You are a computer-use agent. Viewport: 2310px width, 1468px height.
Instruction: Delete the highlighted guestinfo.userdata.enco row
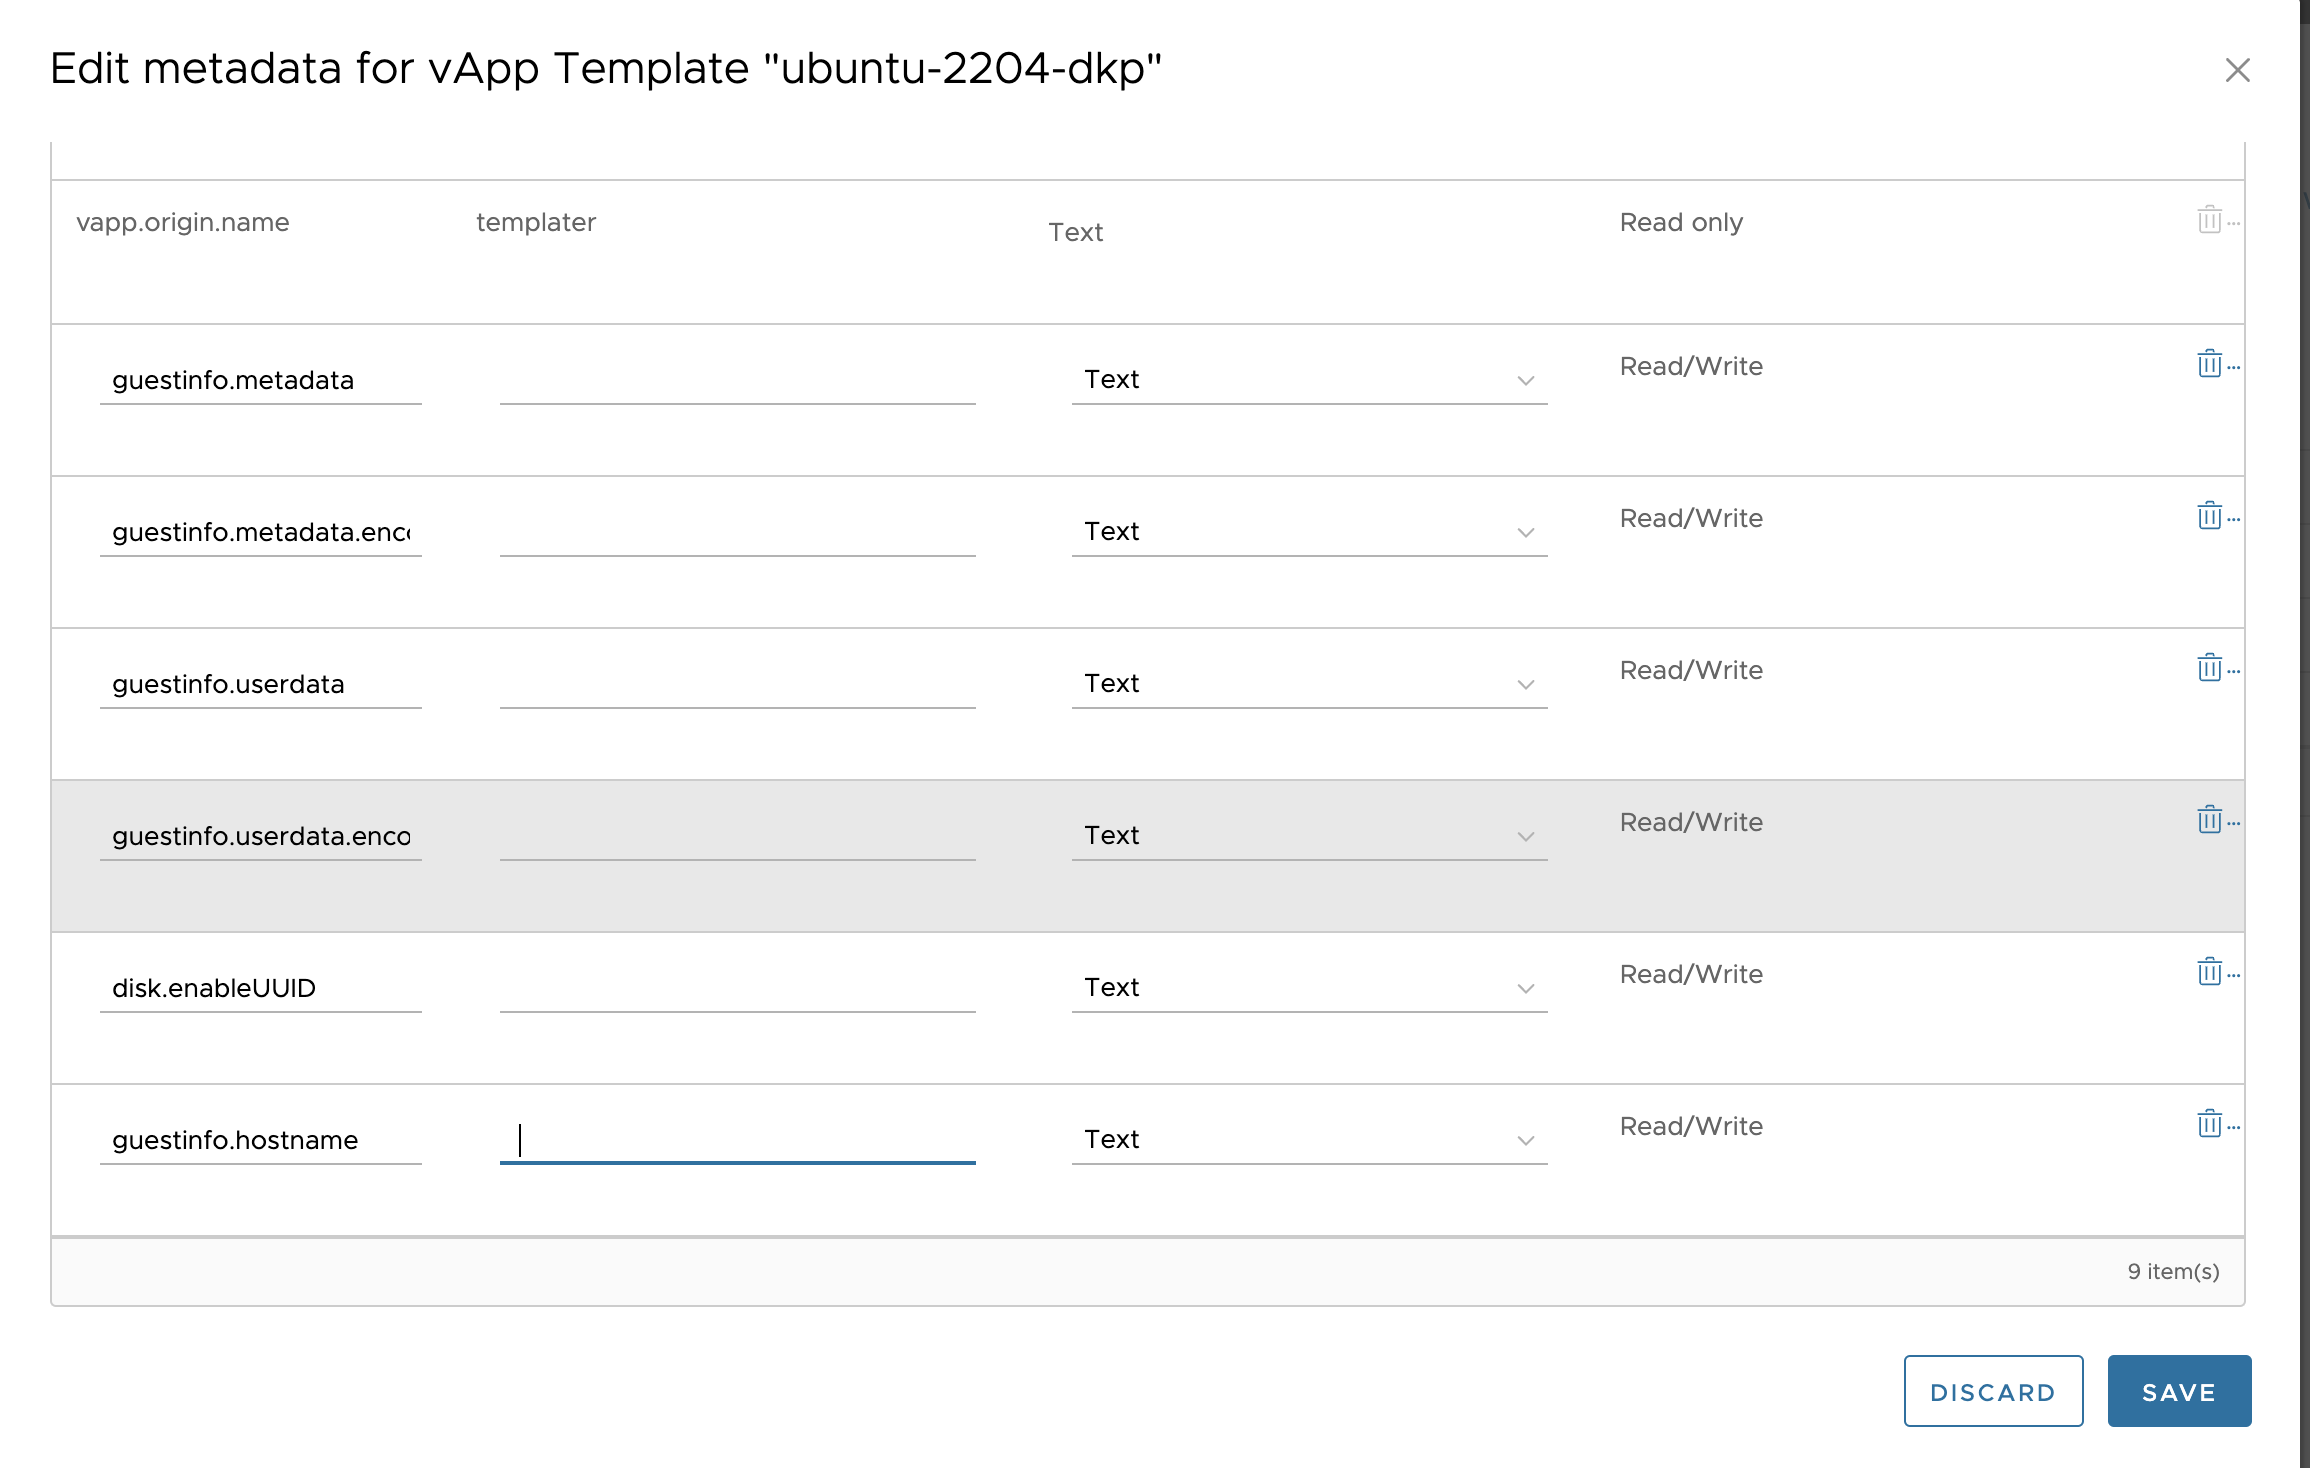pyautogui.click(x=2208, y=820)
